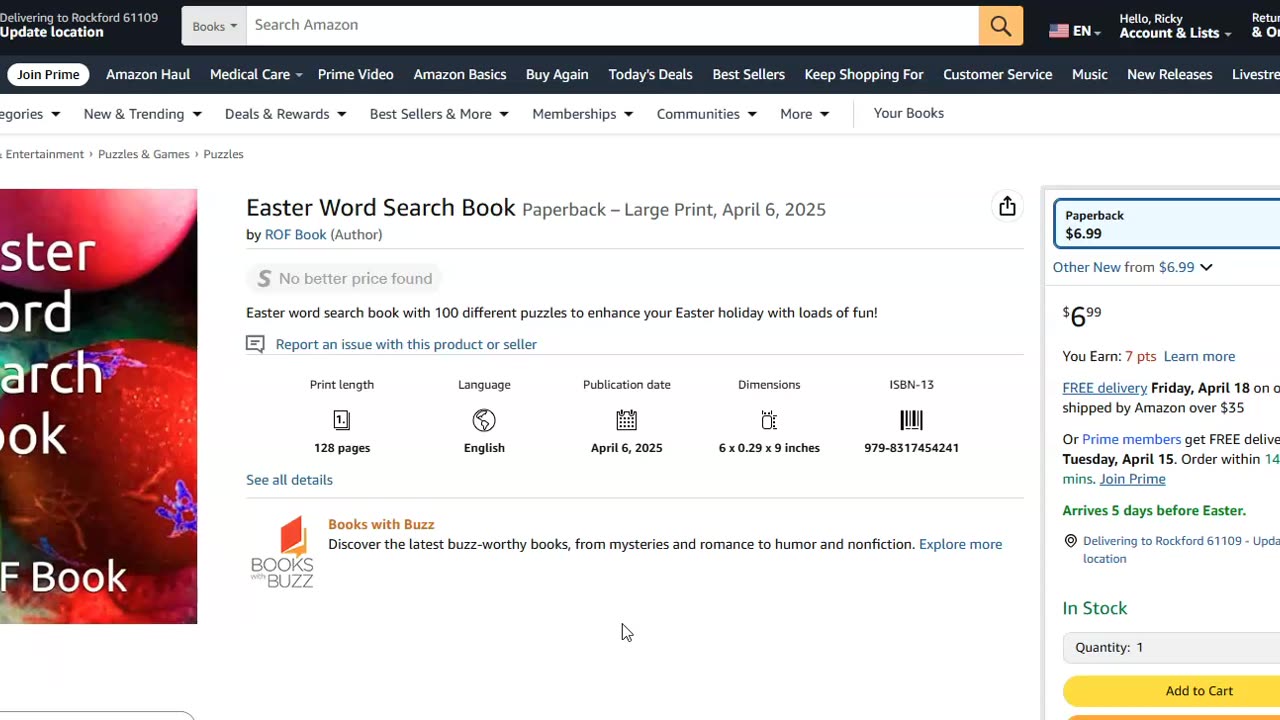The height and width of the screenshot is (720, 1280).
Task: Click the Prime members link
Action: [1131, 439]
